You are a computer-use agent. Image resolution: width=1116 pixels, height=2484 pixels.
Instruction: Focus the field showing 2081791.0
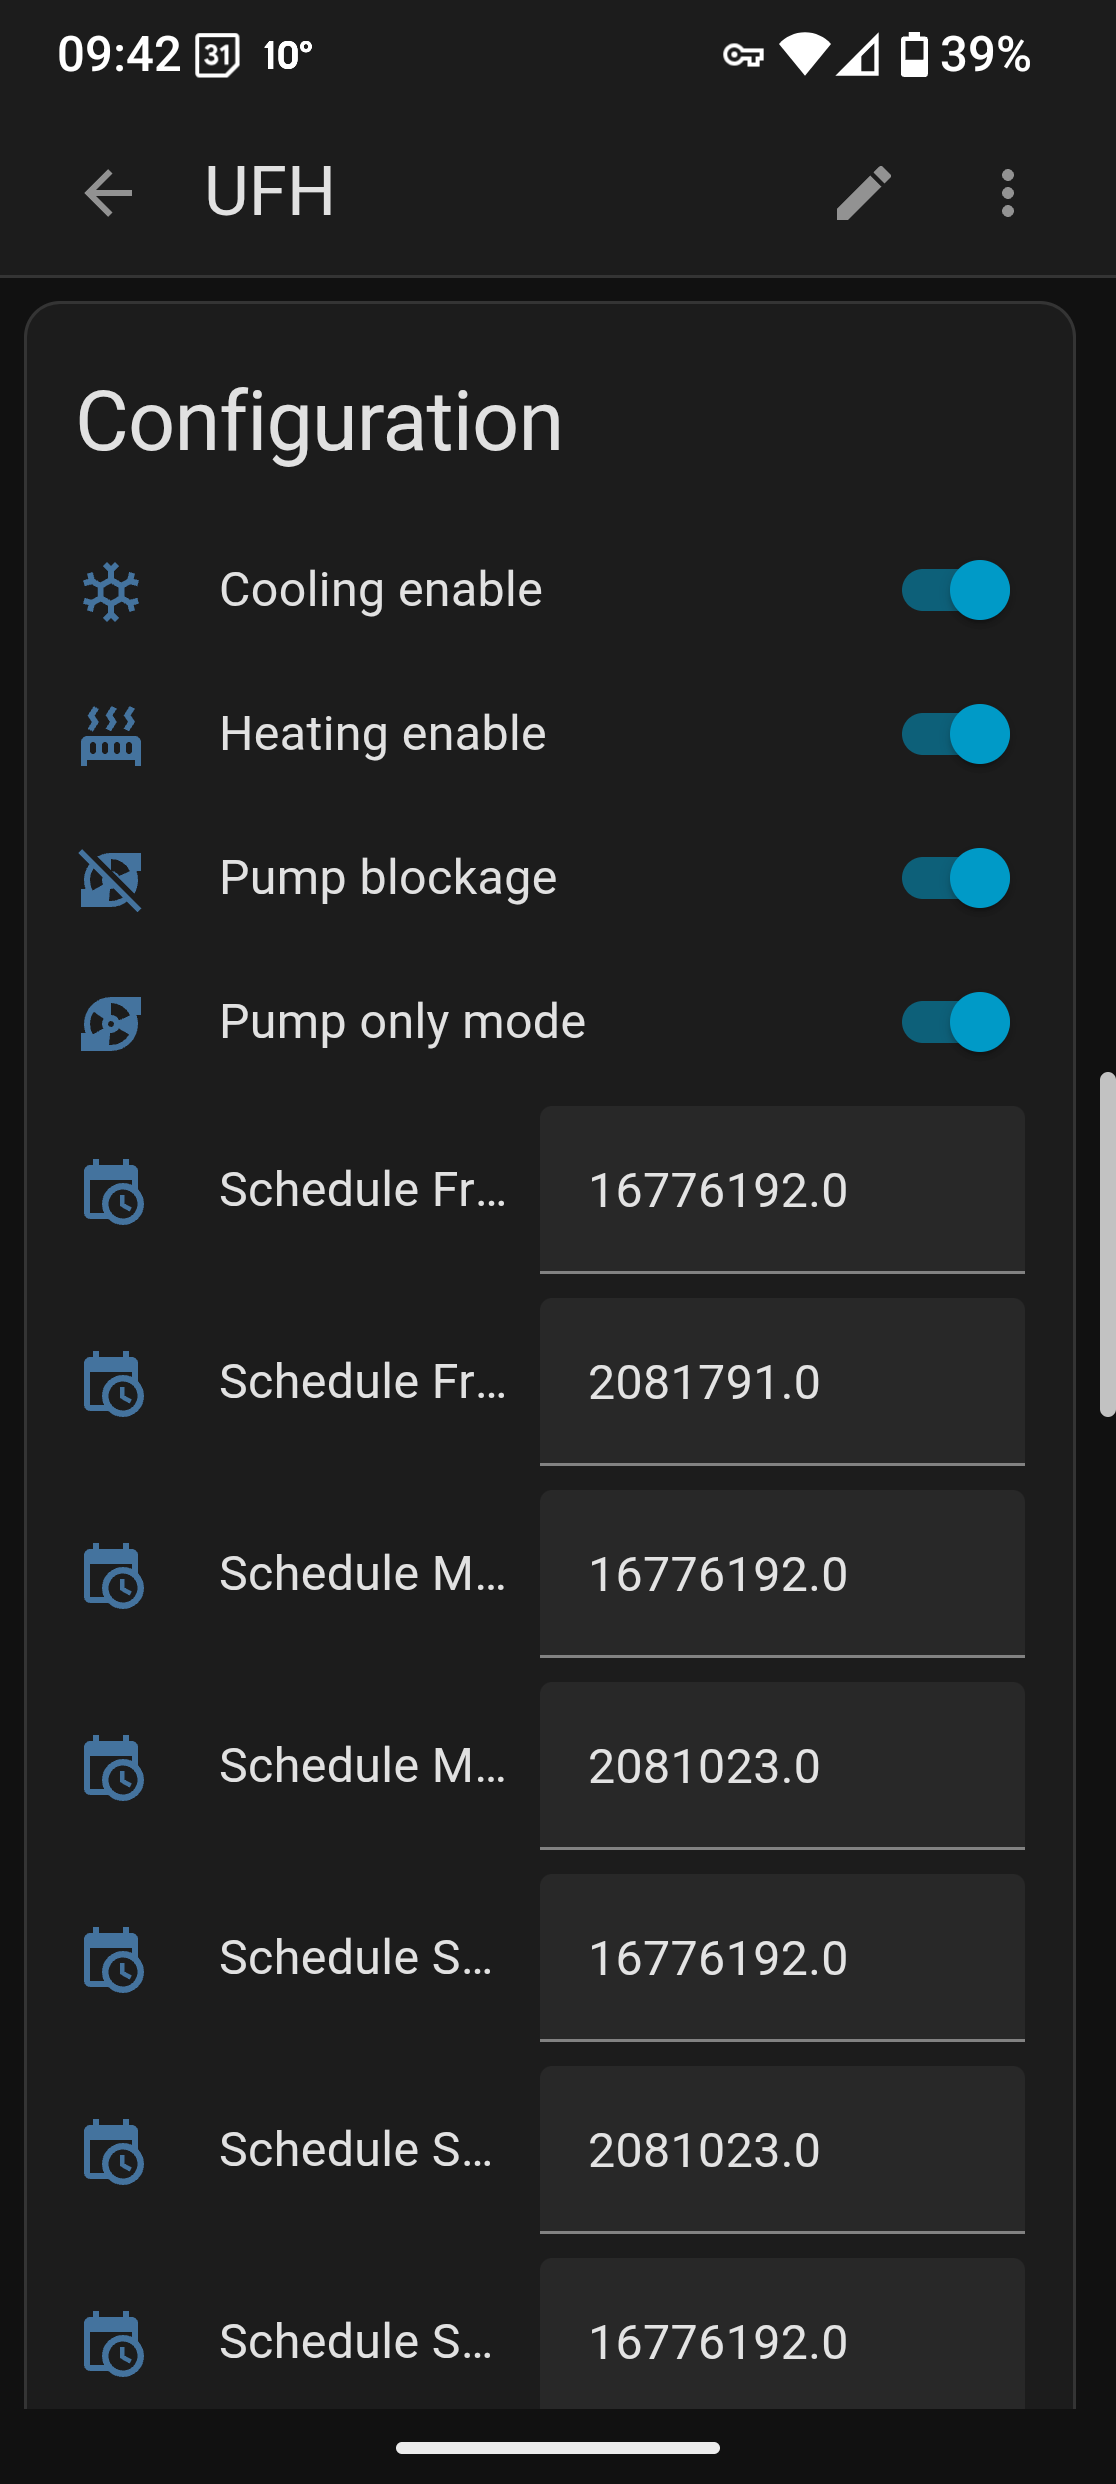tap(781, 1382)
